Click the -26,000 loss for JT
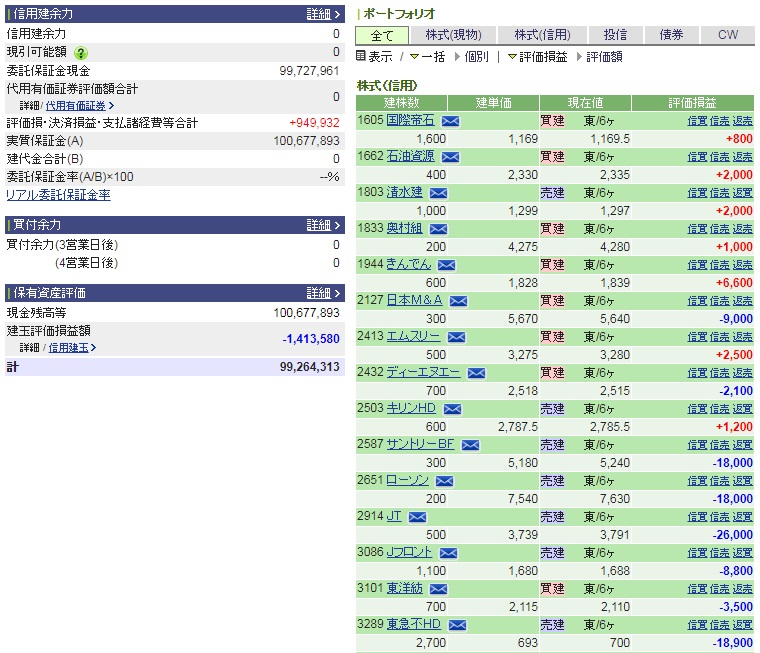Viewport: 760px width, 653px height. coord(732,535)
